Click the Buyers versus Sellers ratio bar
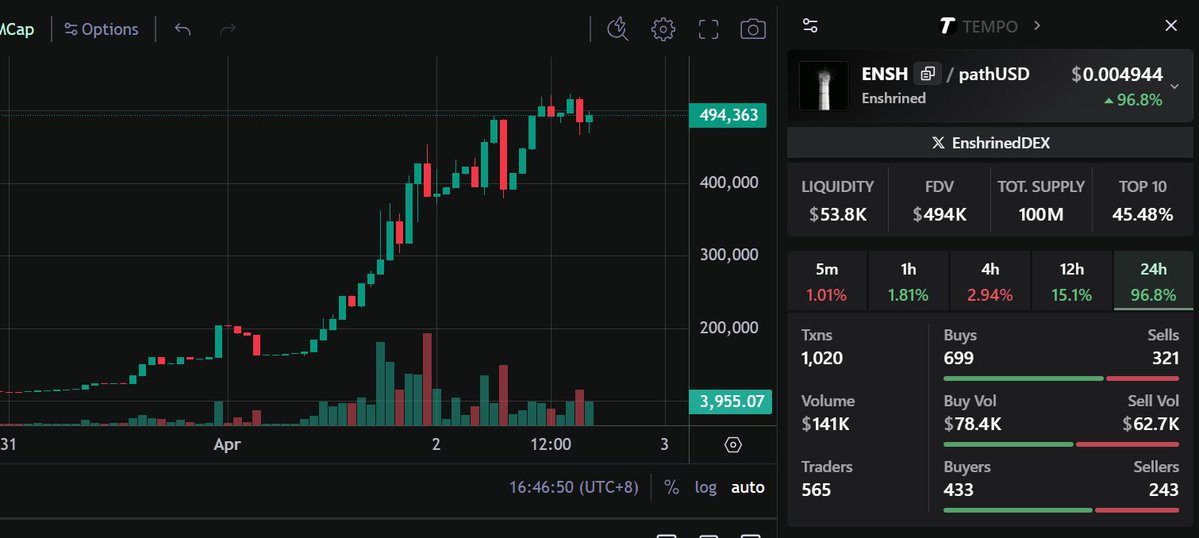Image resolution: width=1199 pixels, height=538 pixels. [1061, 510]
